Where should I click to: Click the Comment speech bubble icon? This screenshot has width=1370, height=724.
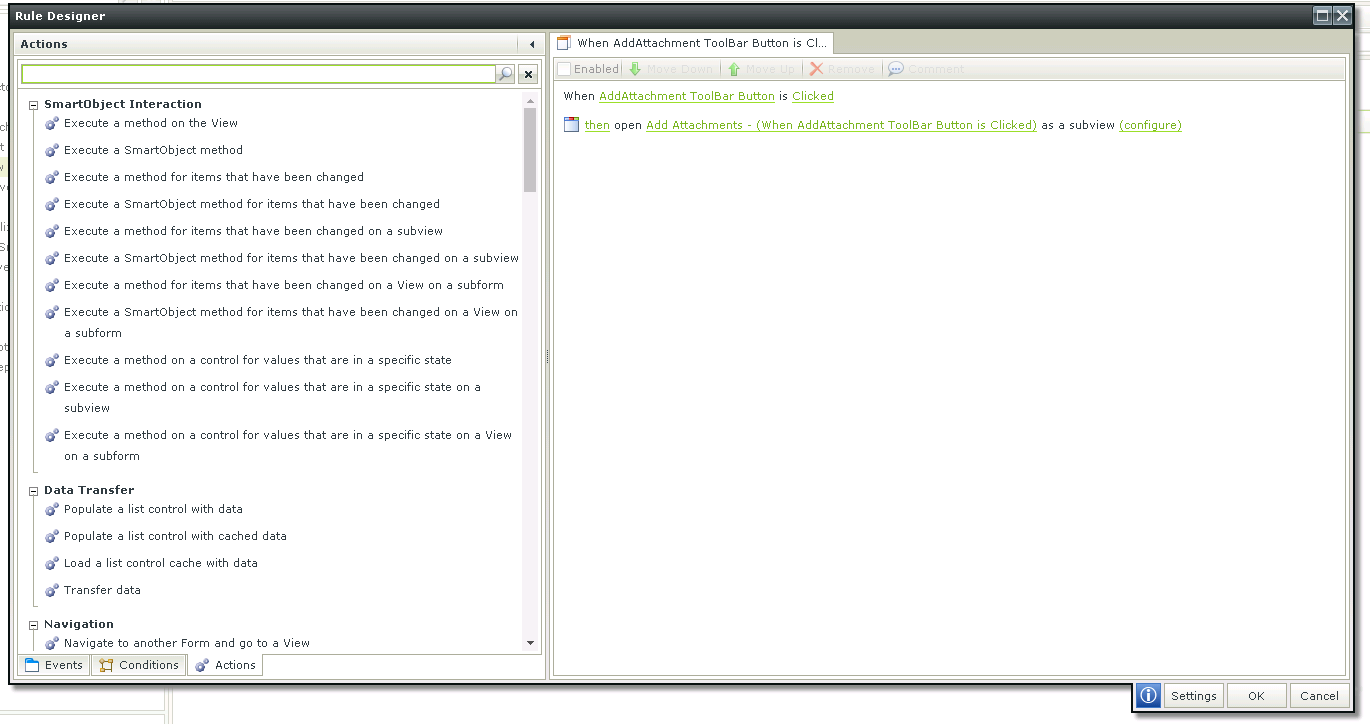(x=896, y=69)
